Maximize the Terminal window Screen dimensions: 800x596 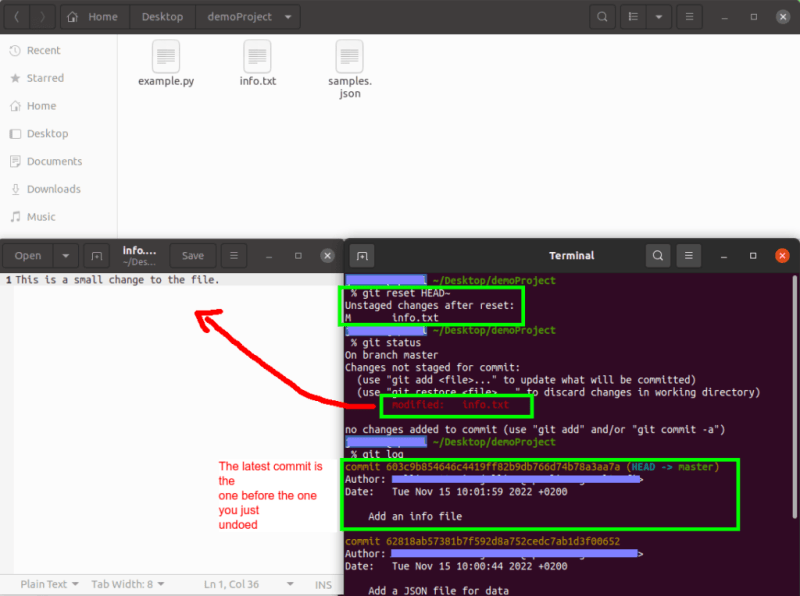(753, 256)
